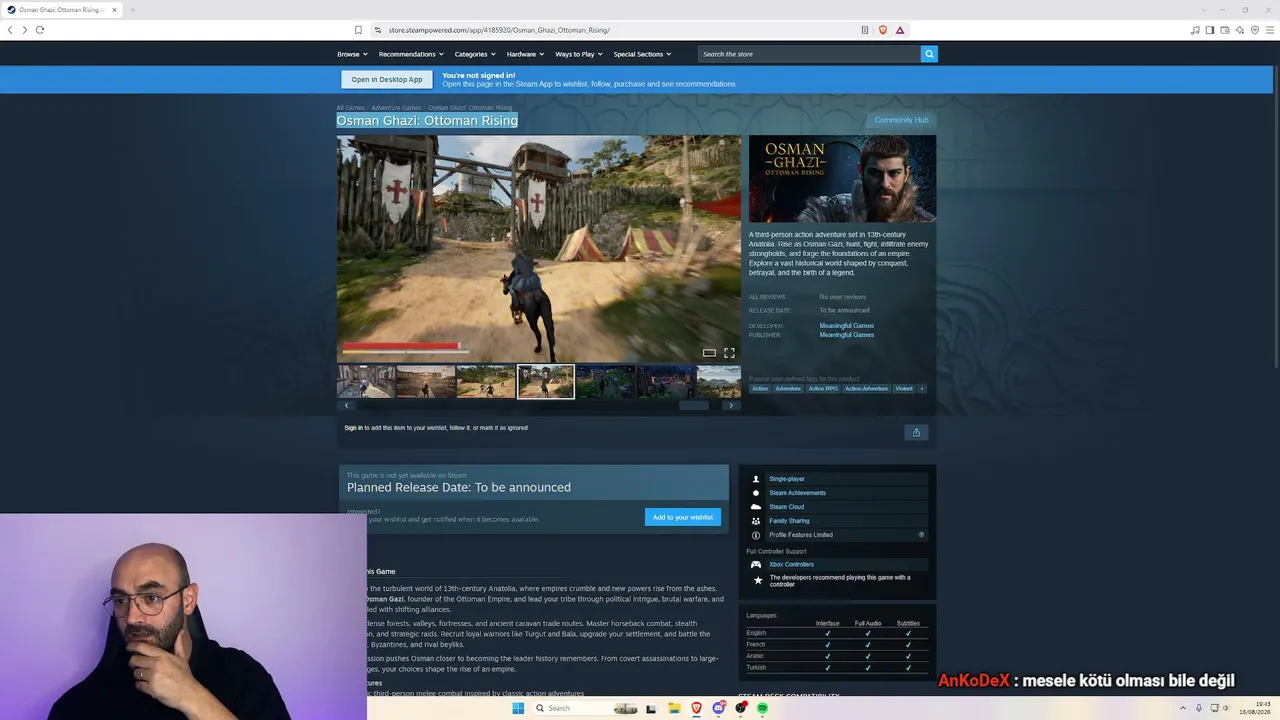Expand the Ways to Play menu
Viewport: 1280px width, 720px height.
(x=579, y=54)
